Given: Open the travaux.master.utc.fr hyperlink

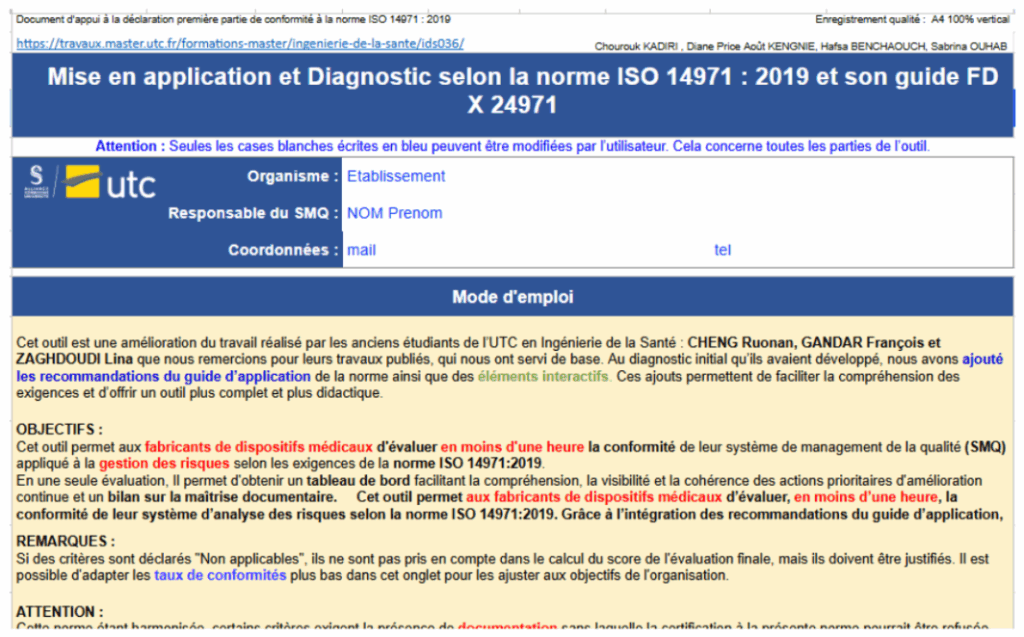Looking at the screenshot, I should [240, 44].
